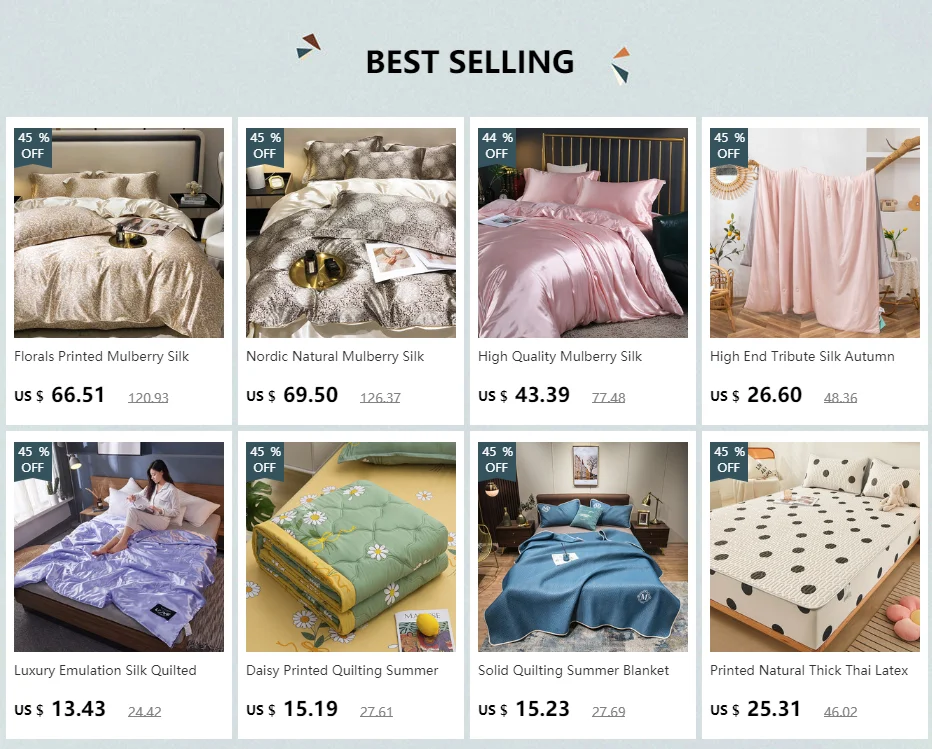Viewport: 932px width, 749px height.
Task: Click the BEST SELLING heading
Action: click(x=469, y=62)
